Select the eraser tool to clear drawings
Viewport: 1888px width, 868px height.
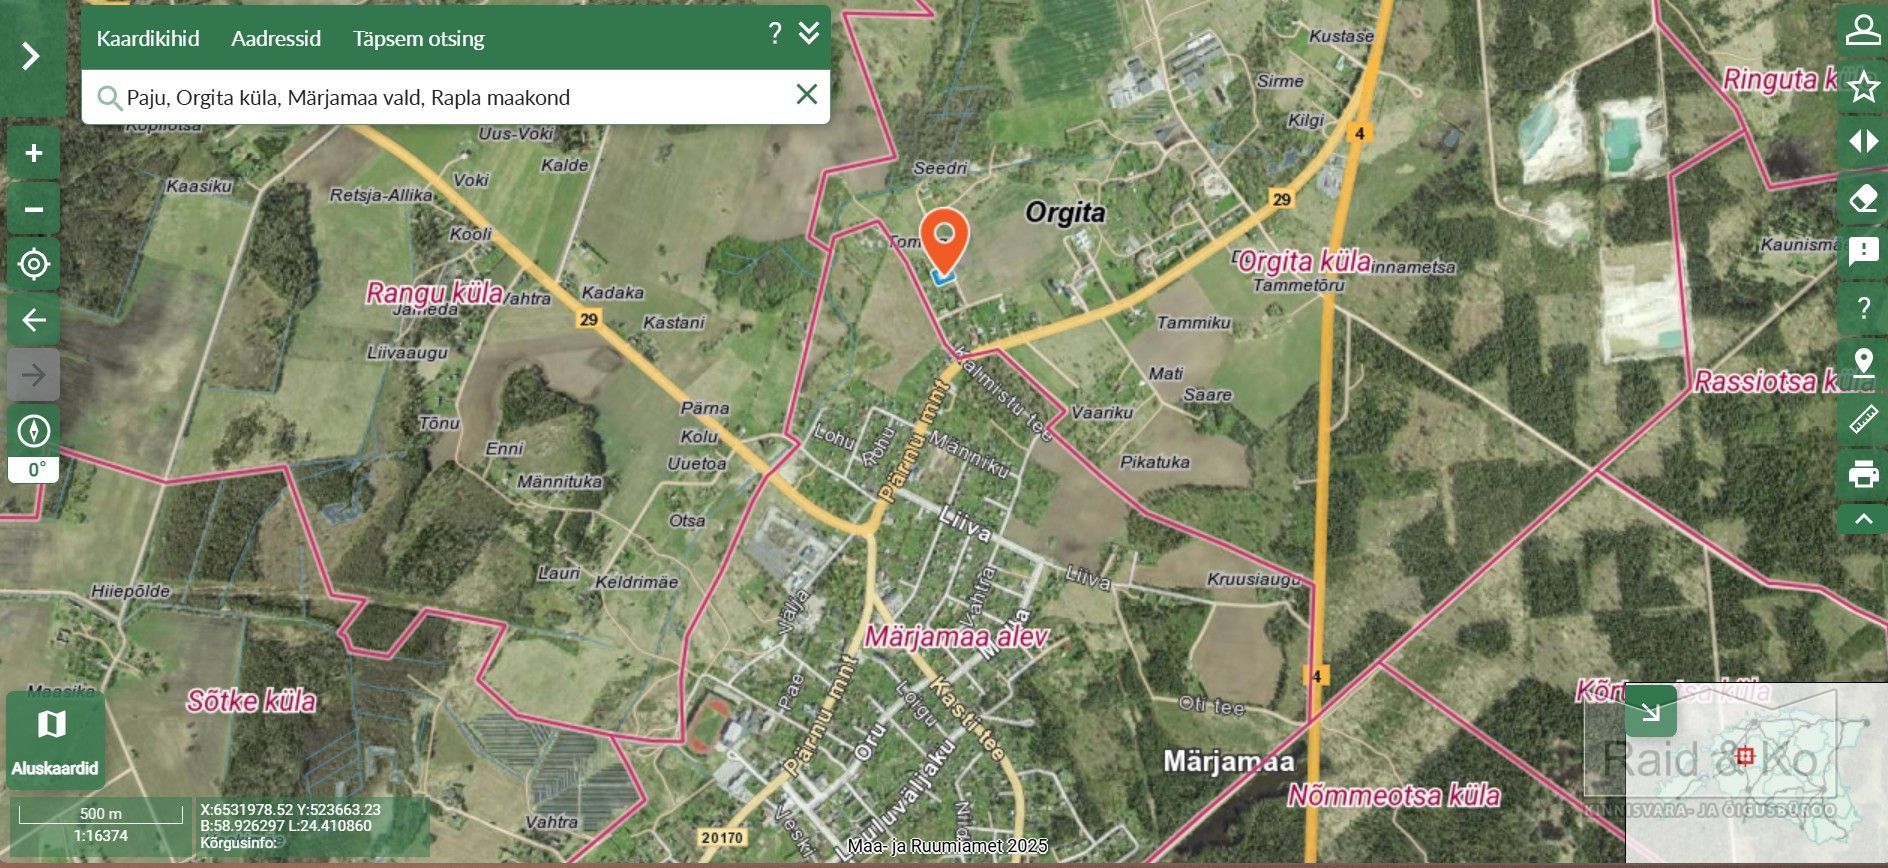tap(1863, 197)
